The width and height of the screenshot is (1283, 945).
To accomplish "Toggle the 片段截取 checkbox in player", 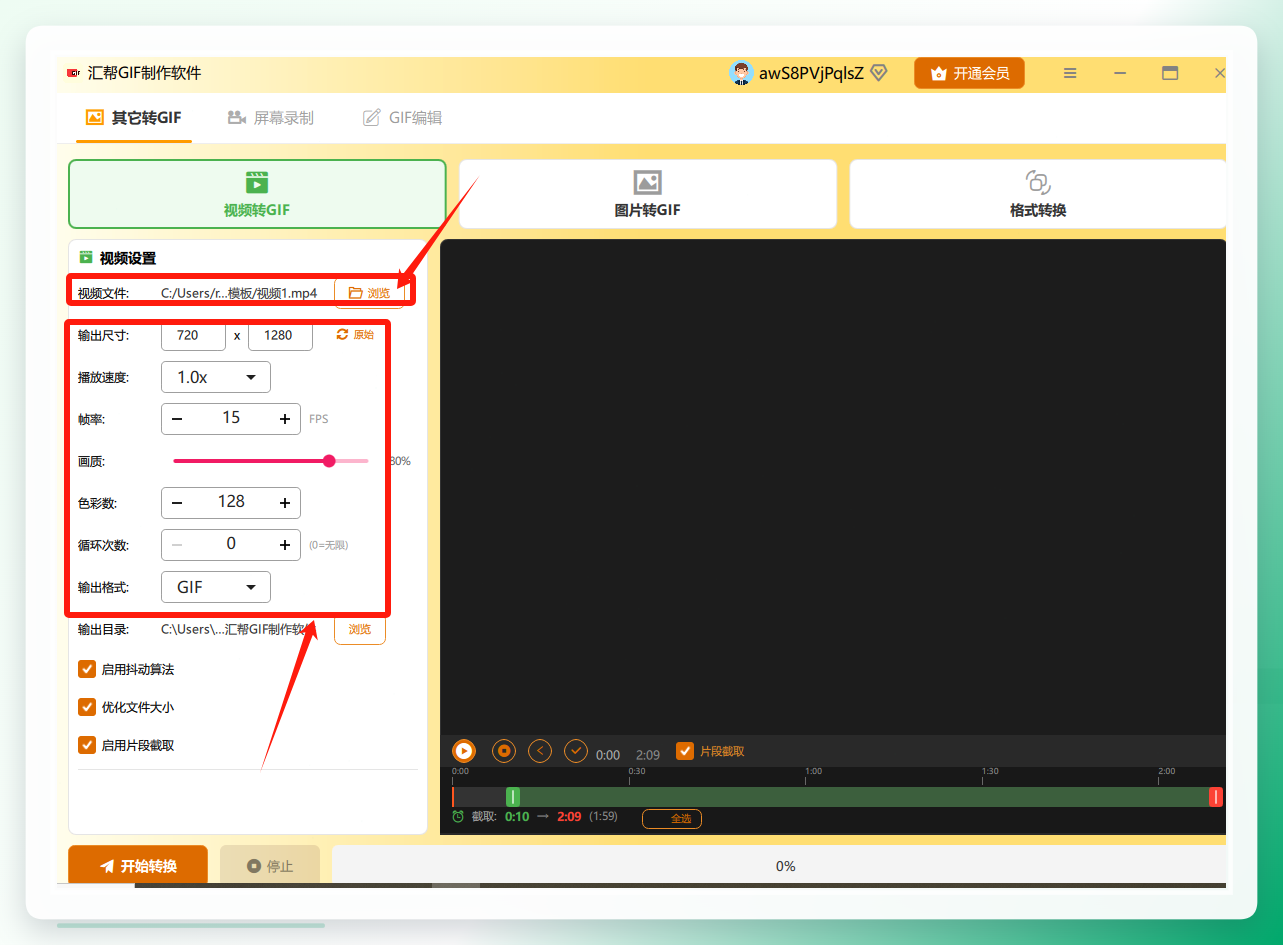I will click(685, 751).
